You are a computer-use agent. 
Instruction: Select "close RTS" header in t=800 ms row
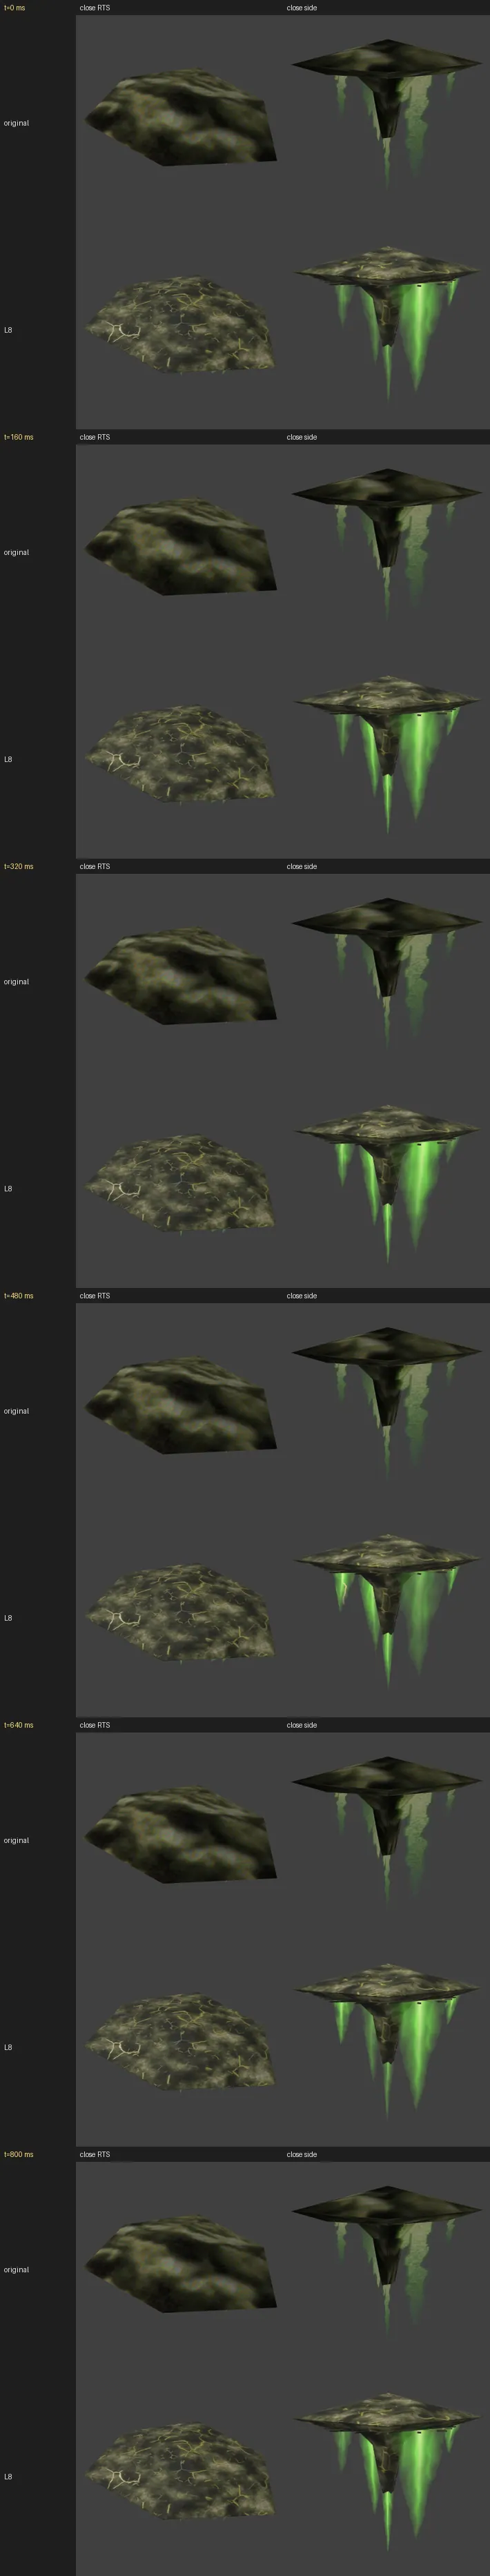pos(95,2154)
